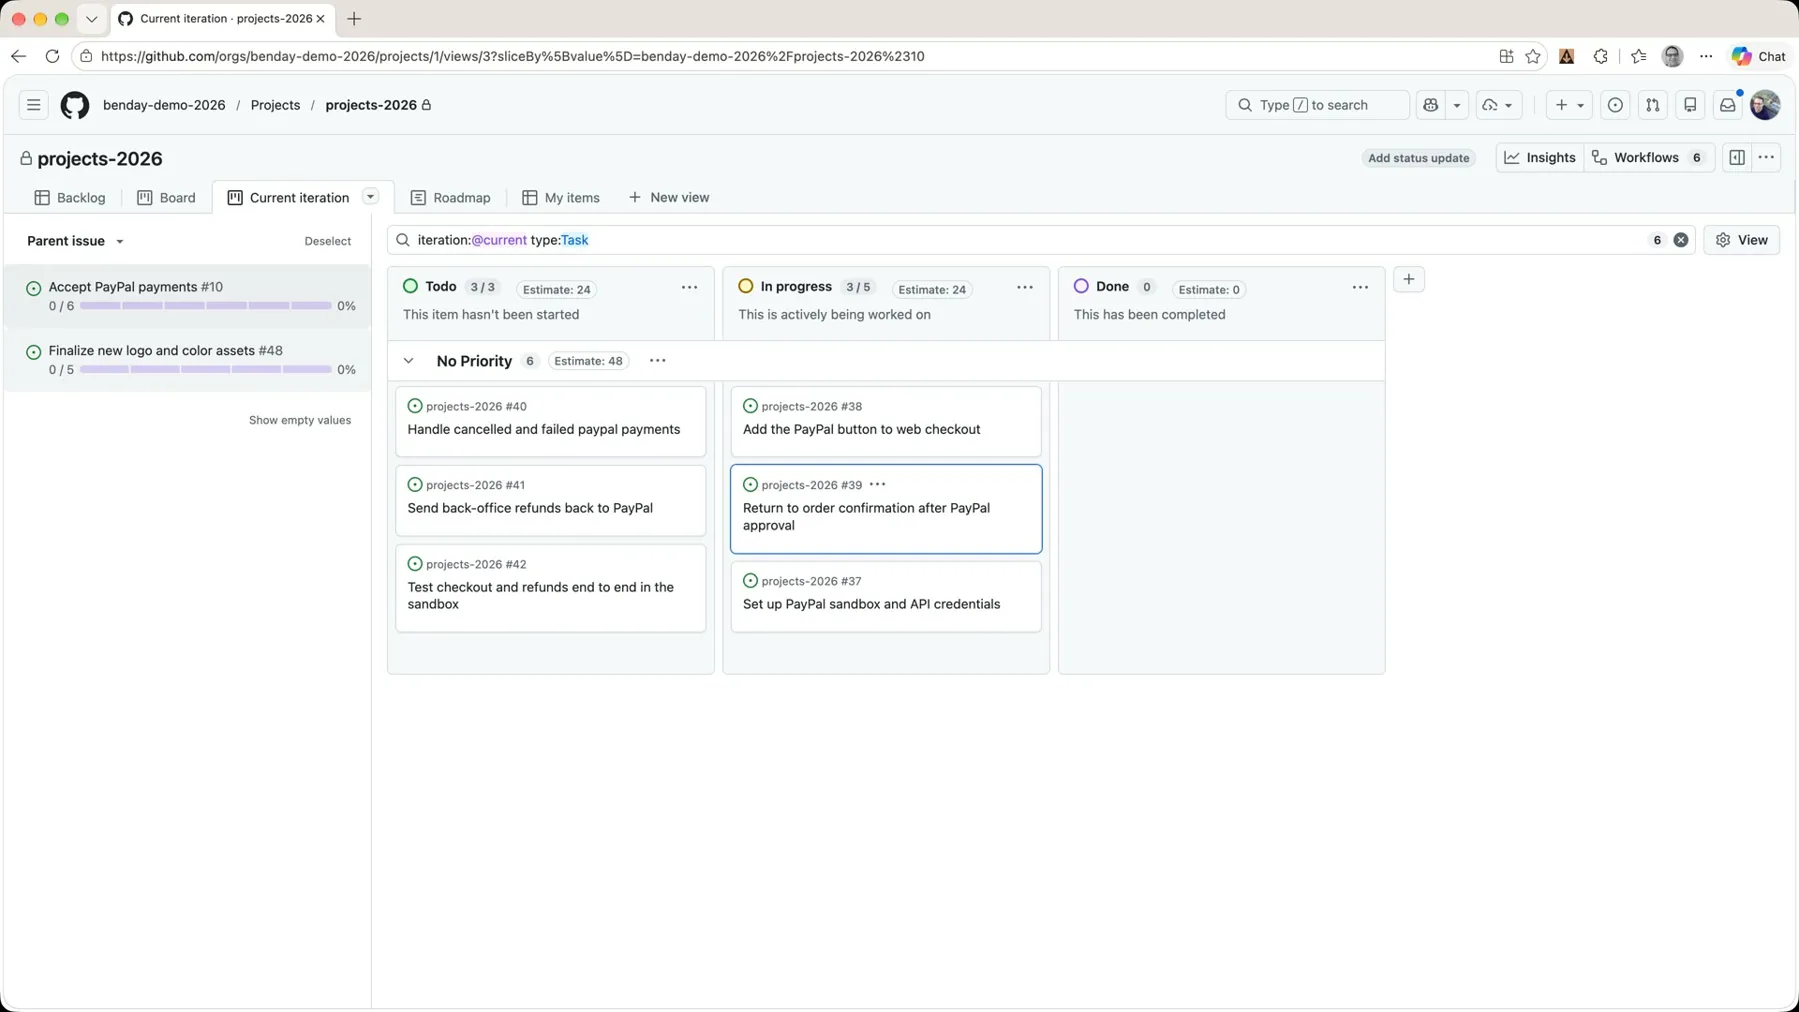
Task: Click the Finalize new logo progress bar
Action: pos(205,370)
